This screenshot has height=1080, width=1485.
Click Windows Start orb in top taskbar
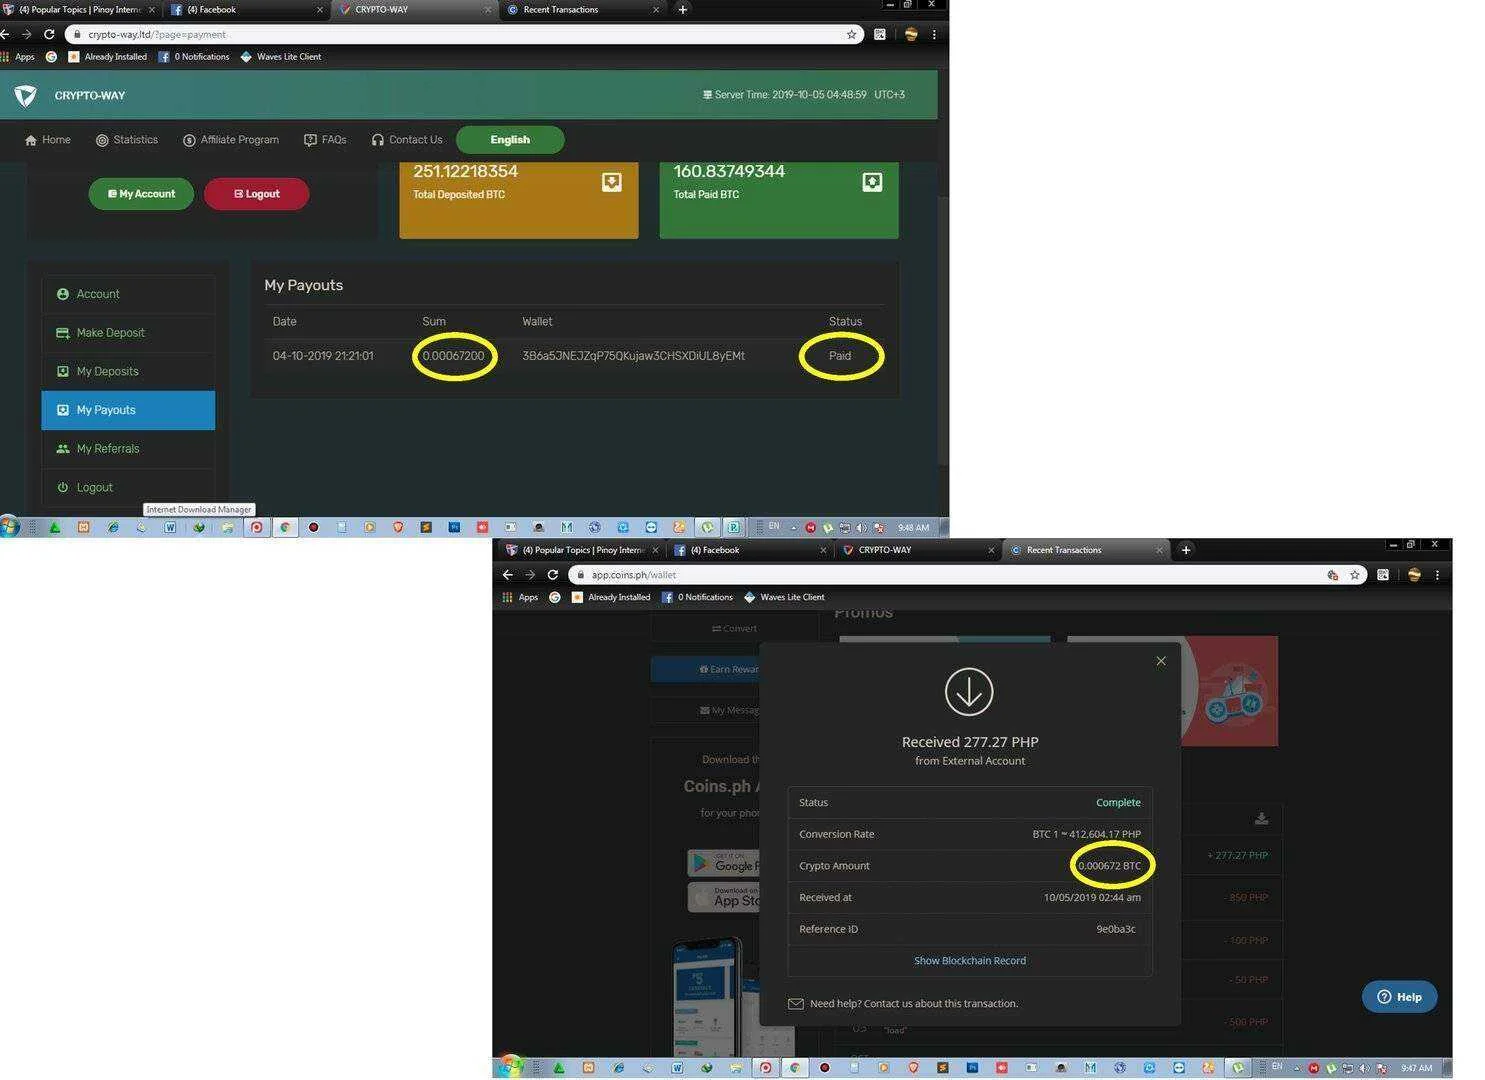tap(10, 527)
